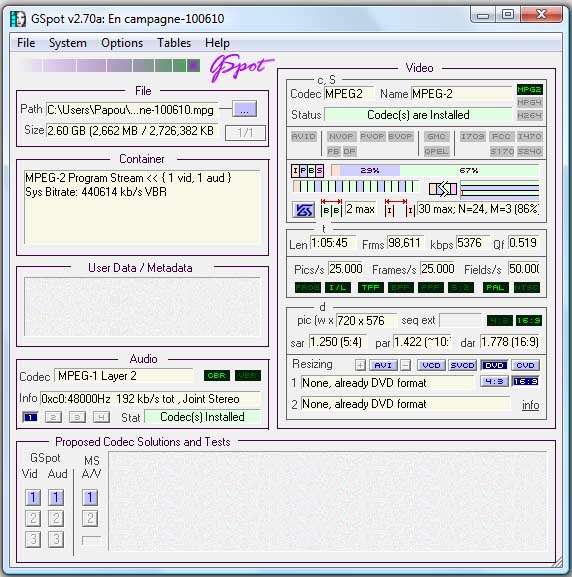The image size is (572, 577).
Task: Click the Path text field
Action: [132, 110]
